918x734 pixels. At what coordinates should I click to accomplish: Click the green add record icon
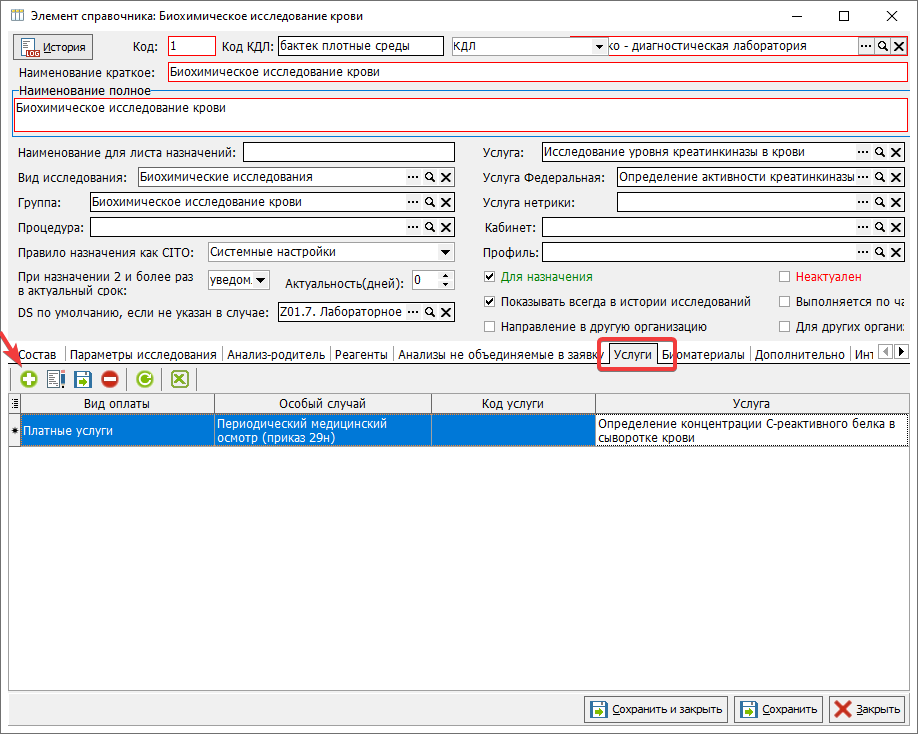(29, 379)
